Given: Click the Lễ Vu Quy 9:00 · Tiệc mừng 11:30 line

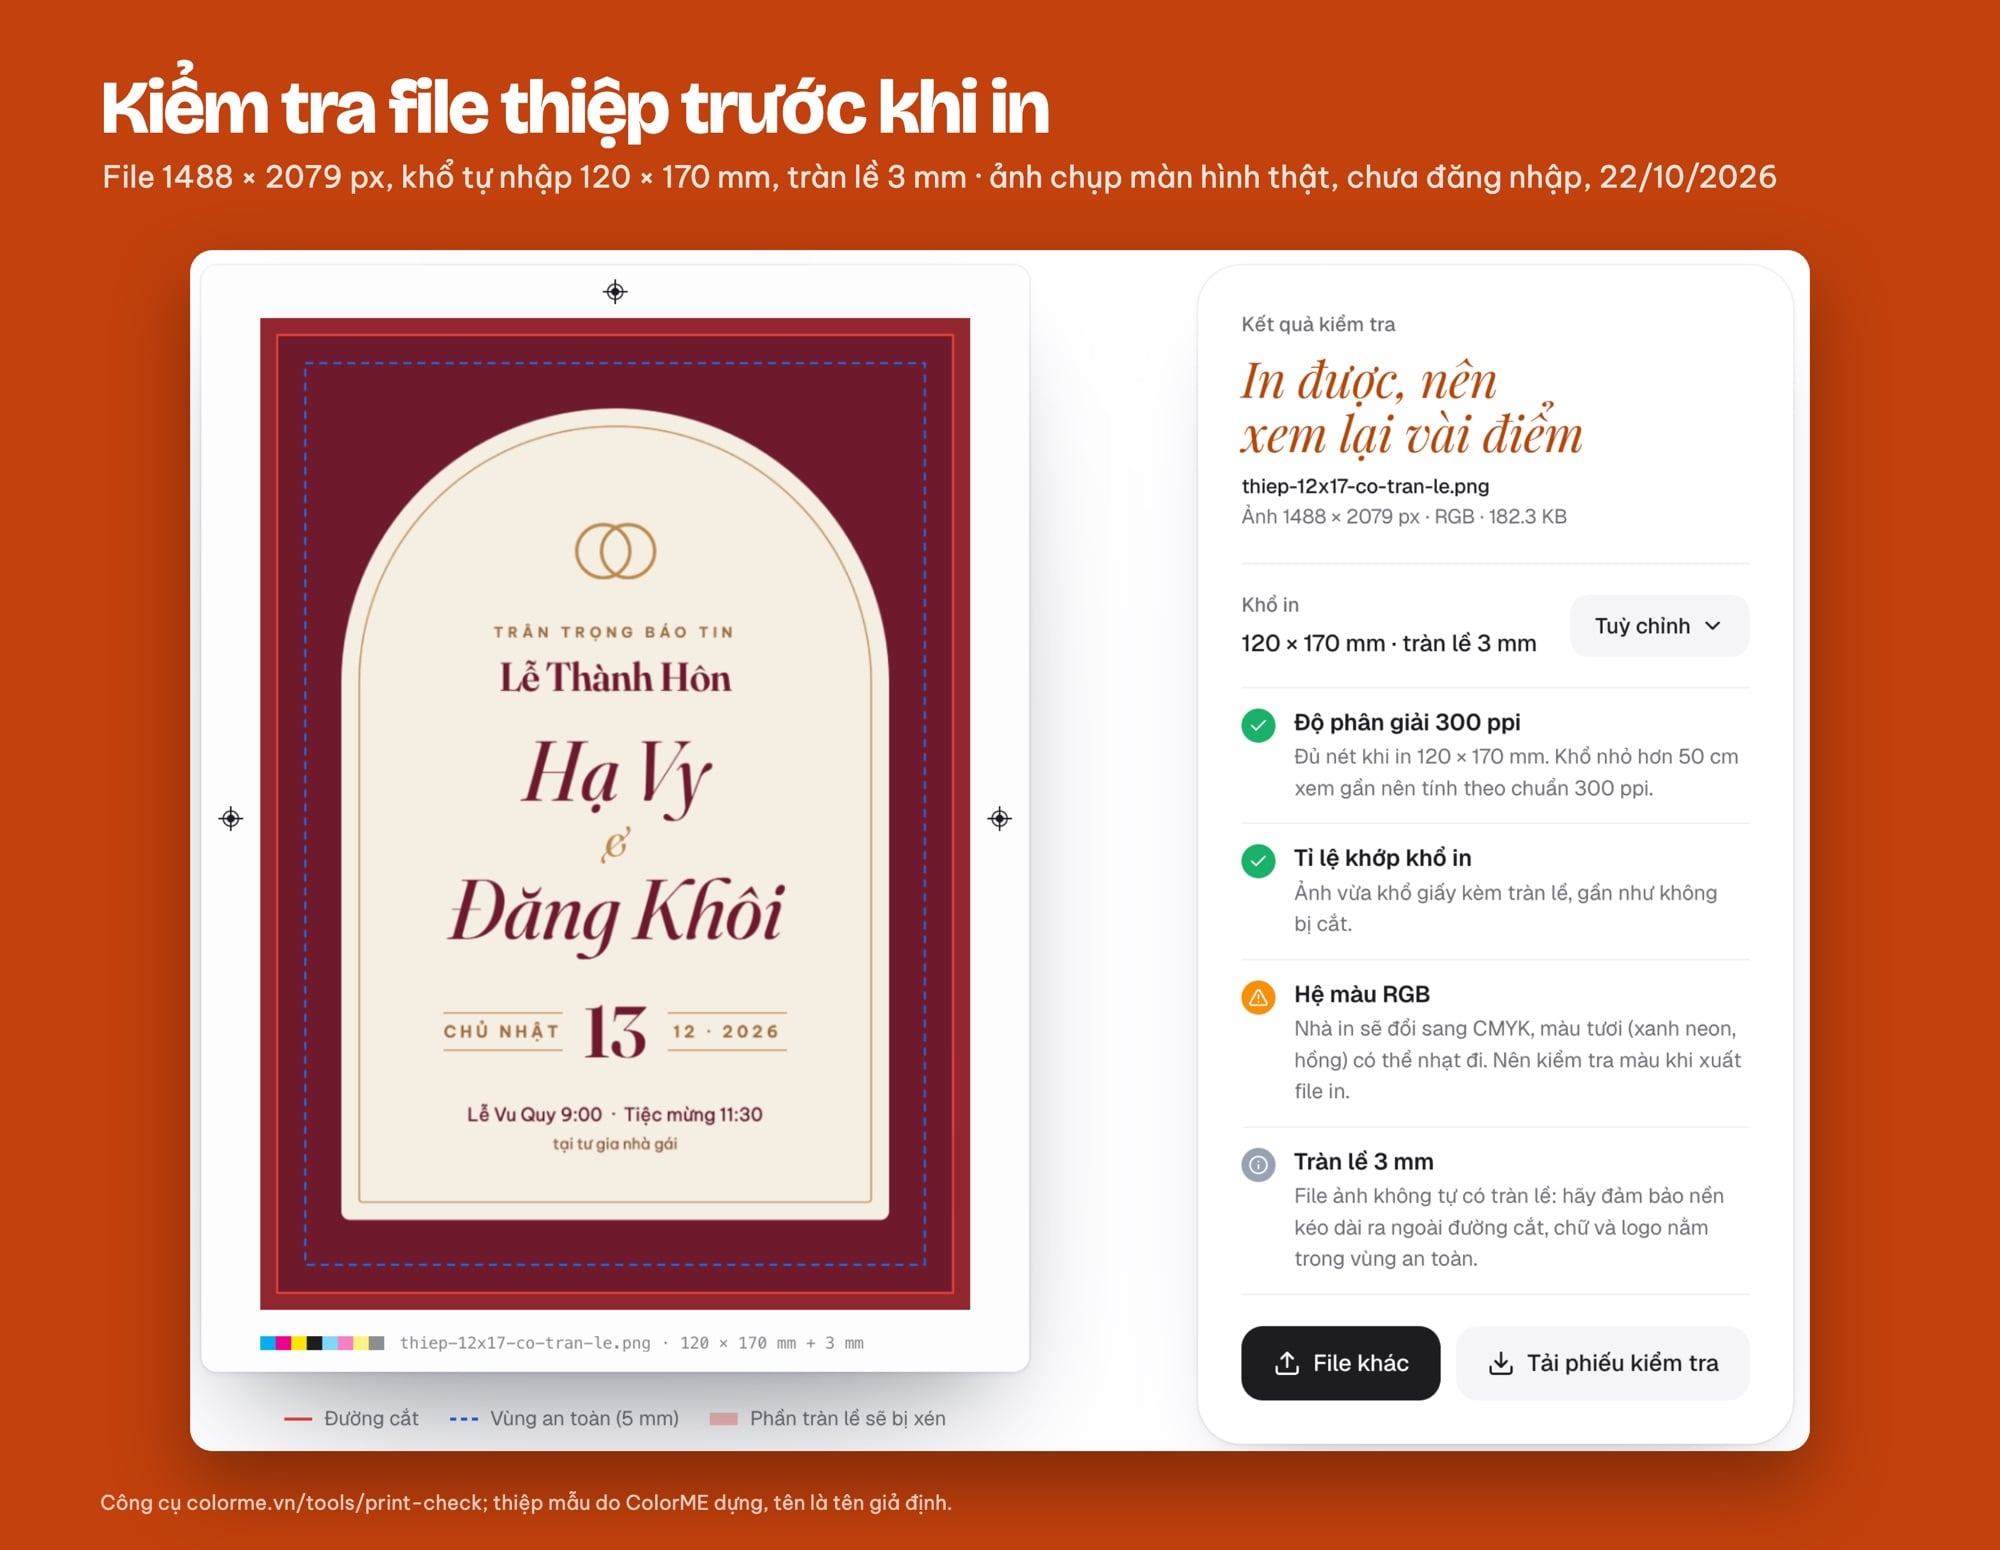Looking at the screenshot, I should click(x=615, y=1114).
